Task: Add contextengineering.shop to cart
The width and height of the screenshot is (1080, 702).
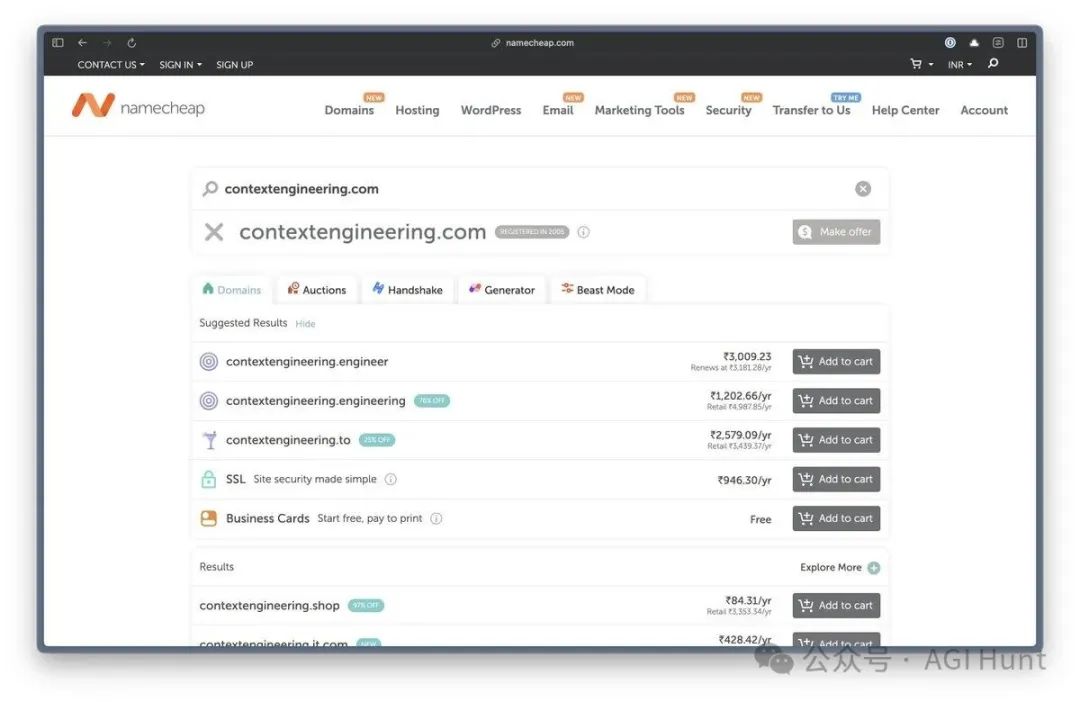Action: pyautogui.click(x=836, y=606)
